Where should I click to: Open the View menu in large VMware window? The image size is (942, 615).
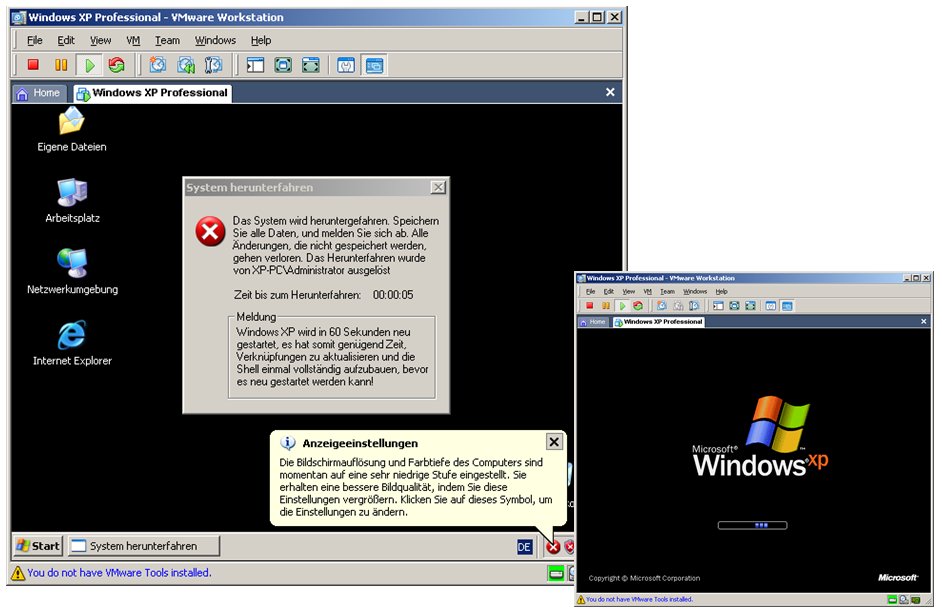click(x=100, y=40)
